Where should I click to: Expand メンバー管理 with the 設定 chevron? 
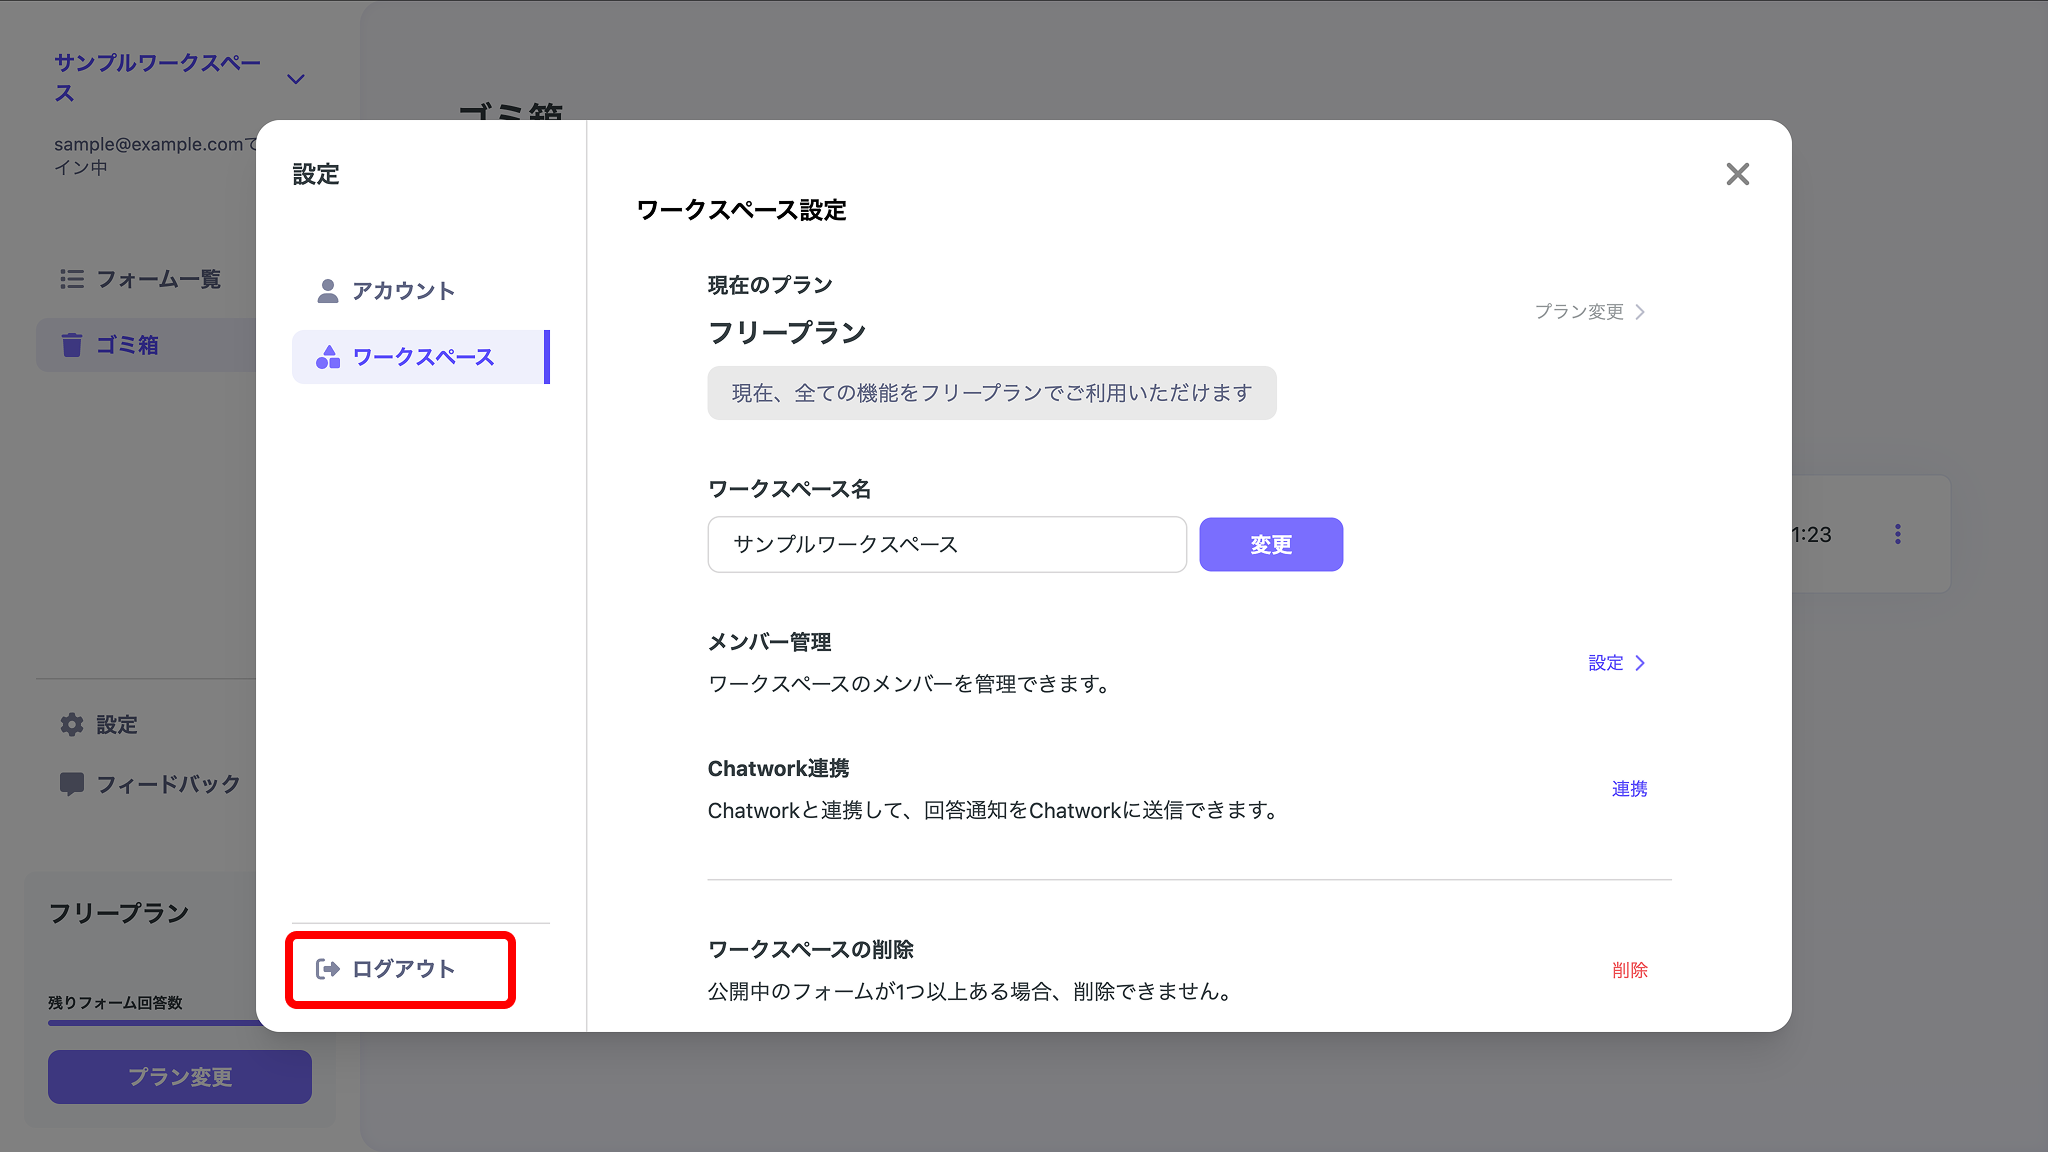tap(1641, 662)
